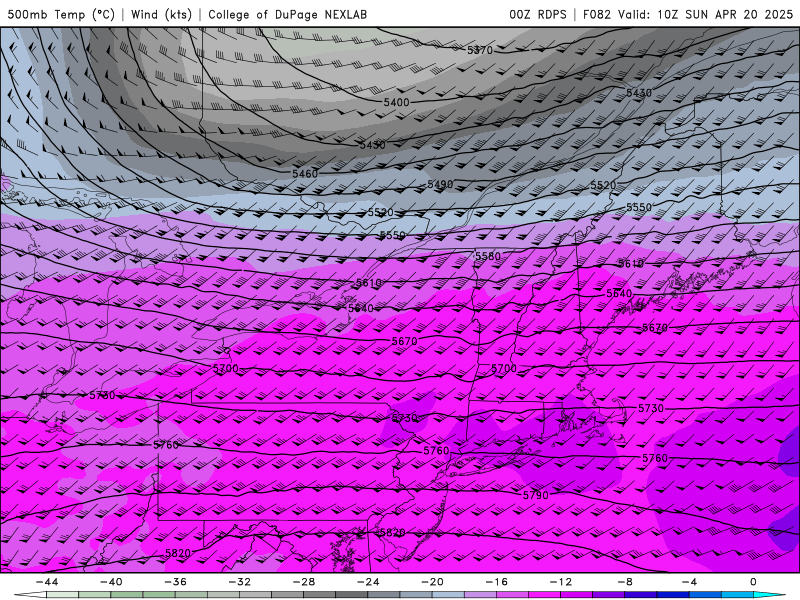This screenshot has width=800, height=600.
Task: Click the "500mb Temp (°C)" title text
Action: (61, 14)
